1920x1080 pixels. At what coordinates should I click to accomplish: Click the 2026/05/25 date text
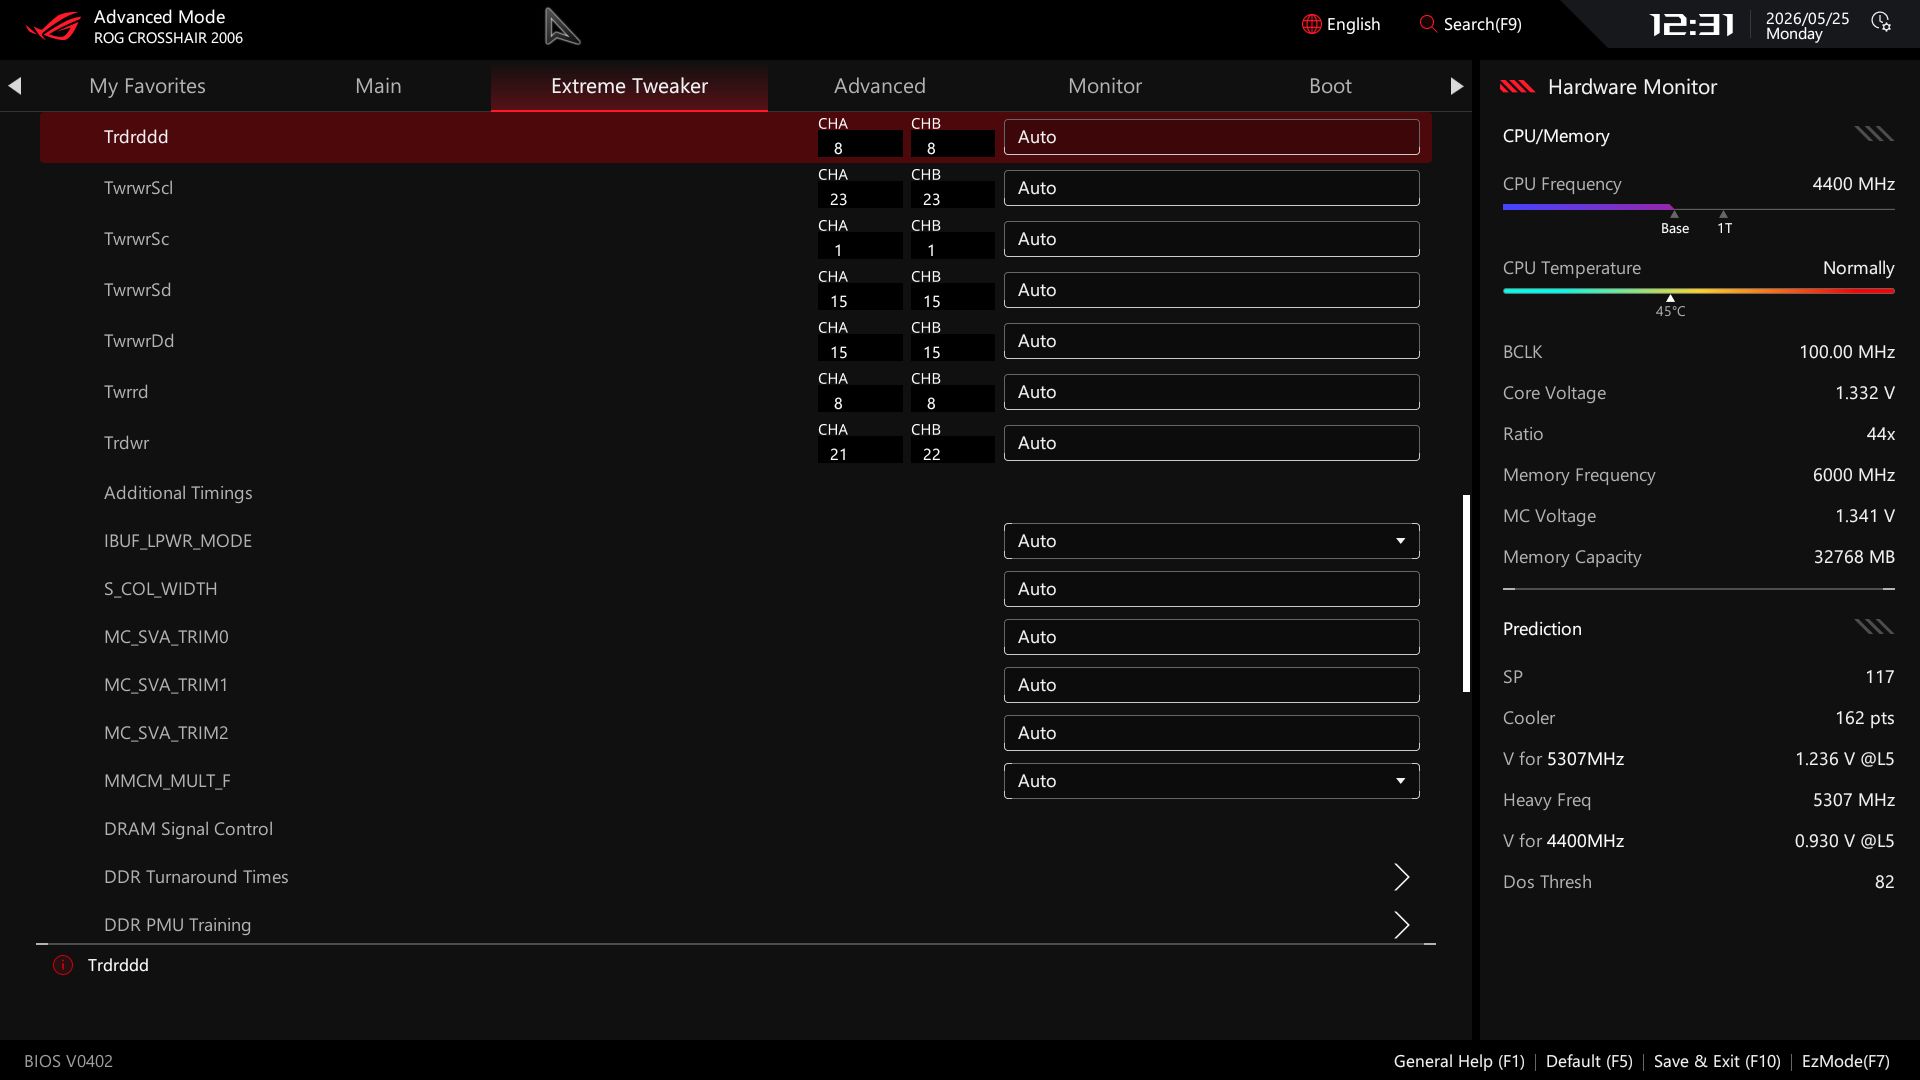[1807, 18]
